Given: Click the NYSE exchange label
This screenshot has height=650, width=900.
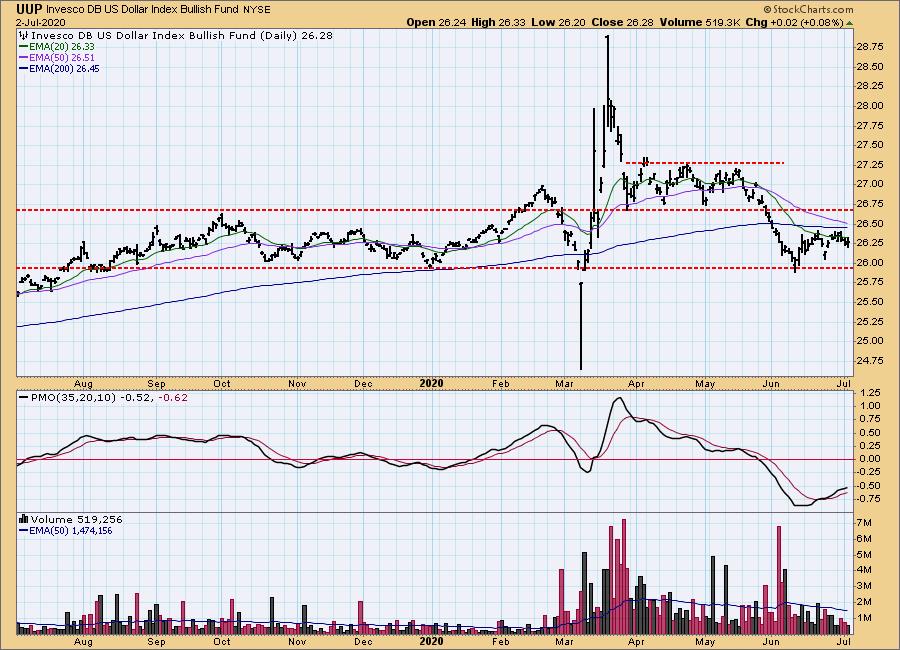Looking at the screenshot, I should tap(257, 9).
